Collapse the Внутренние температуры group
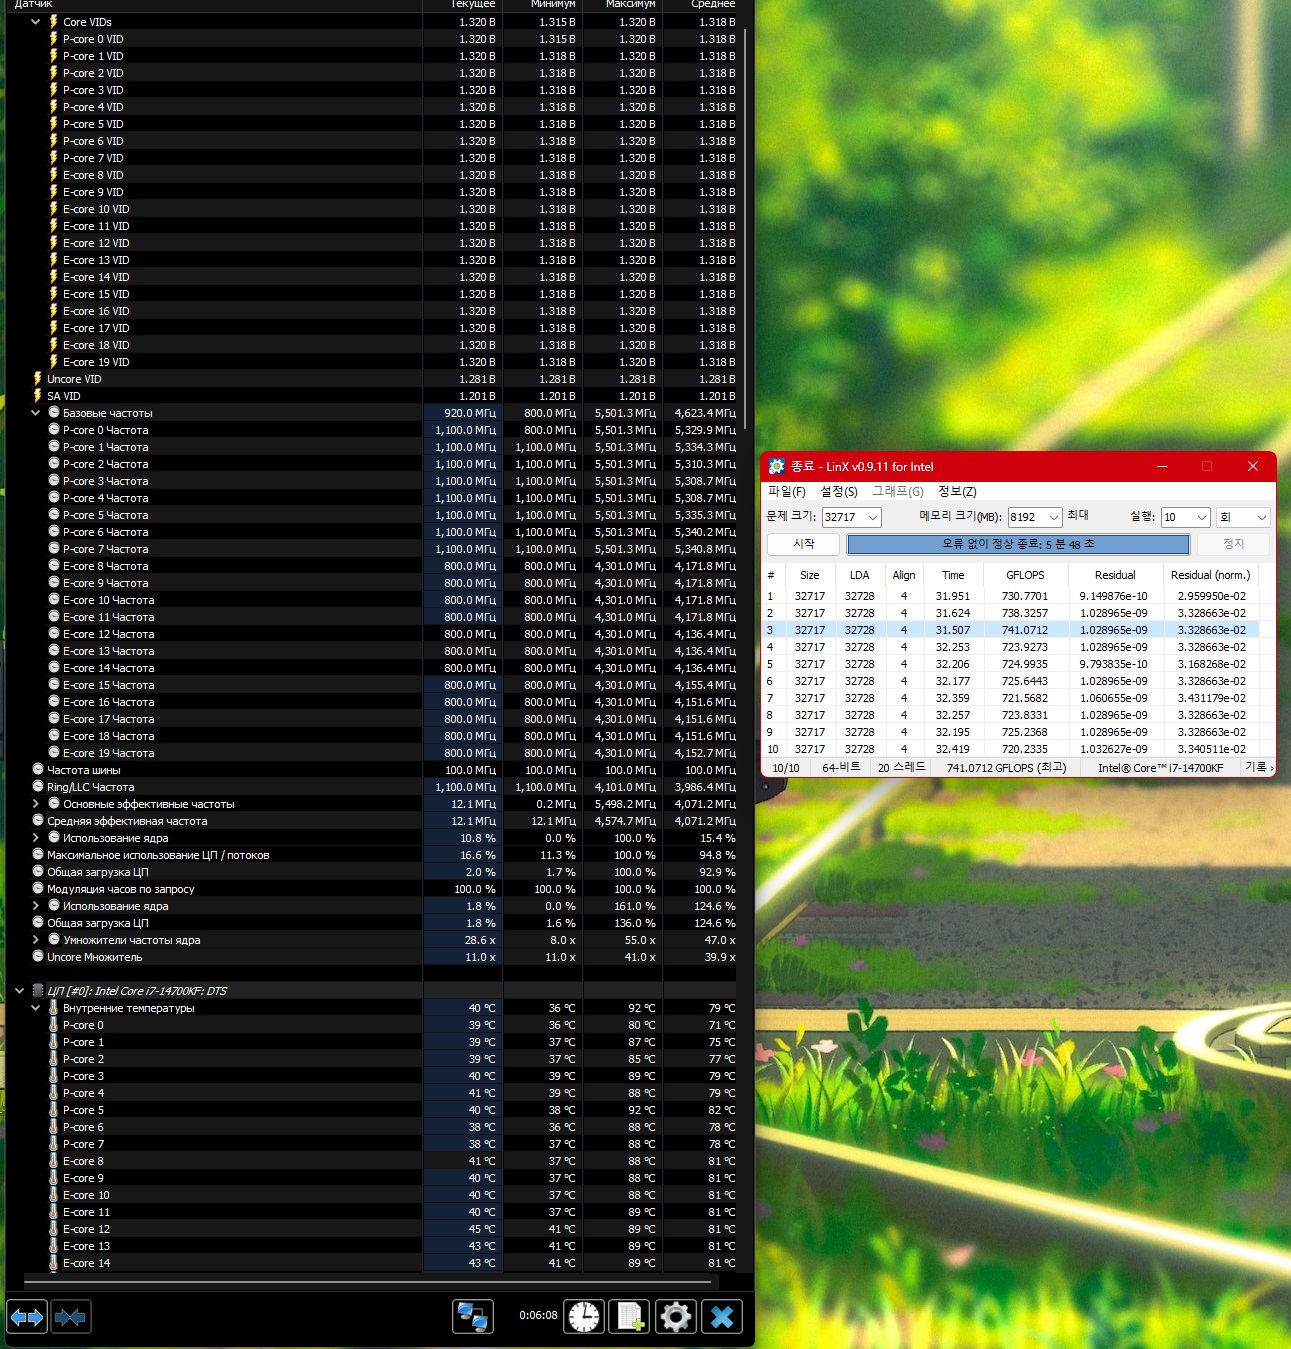 (x=36, y=1007)
